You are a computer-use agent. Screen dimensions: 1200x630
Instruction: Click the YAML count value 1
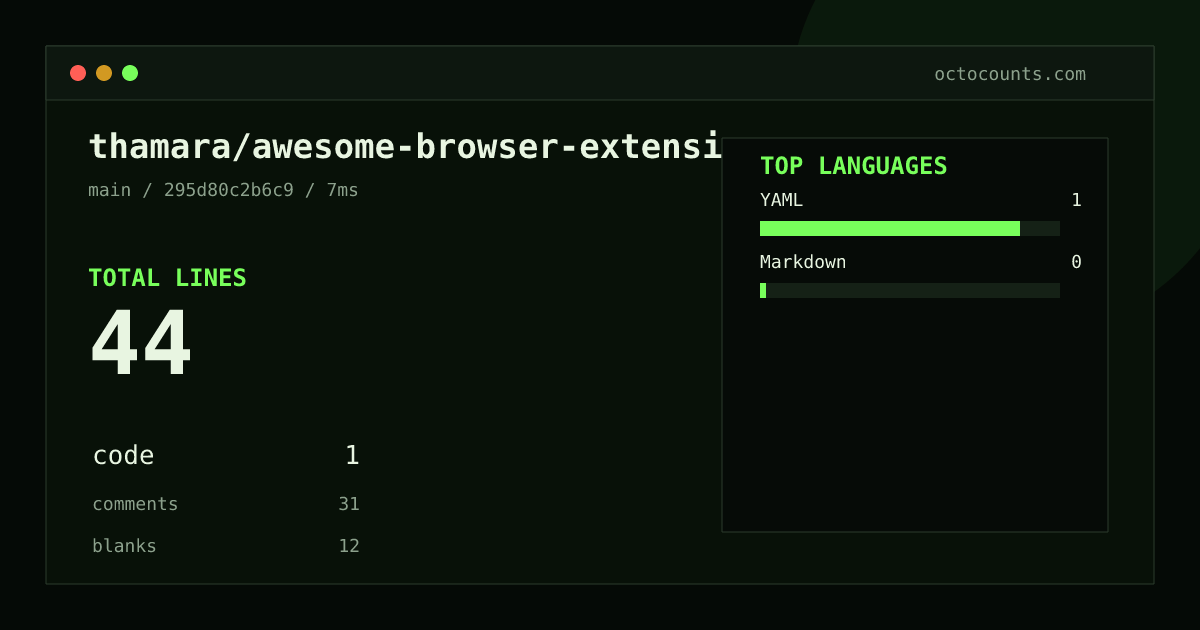1076,200
